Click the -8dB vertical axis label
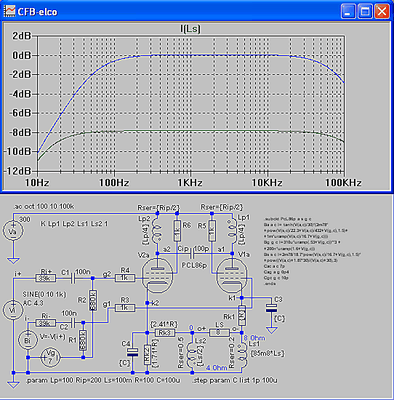The image size is (394, 400). click(19, 132)
